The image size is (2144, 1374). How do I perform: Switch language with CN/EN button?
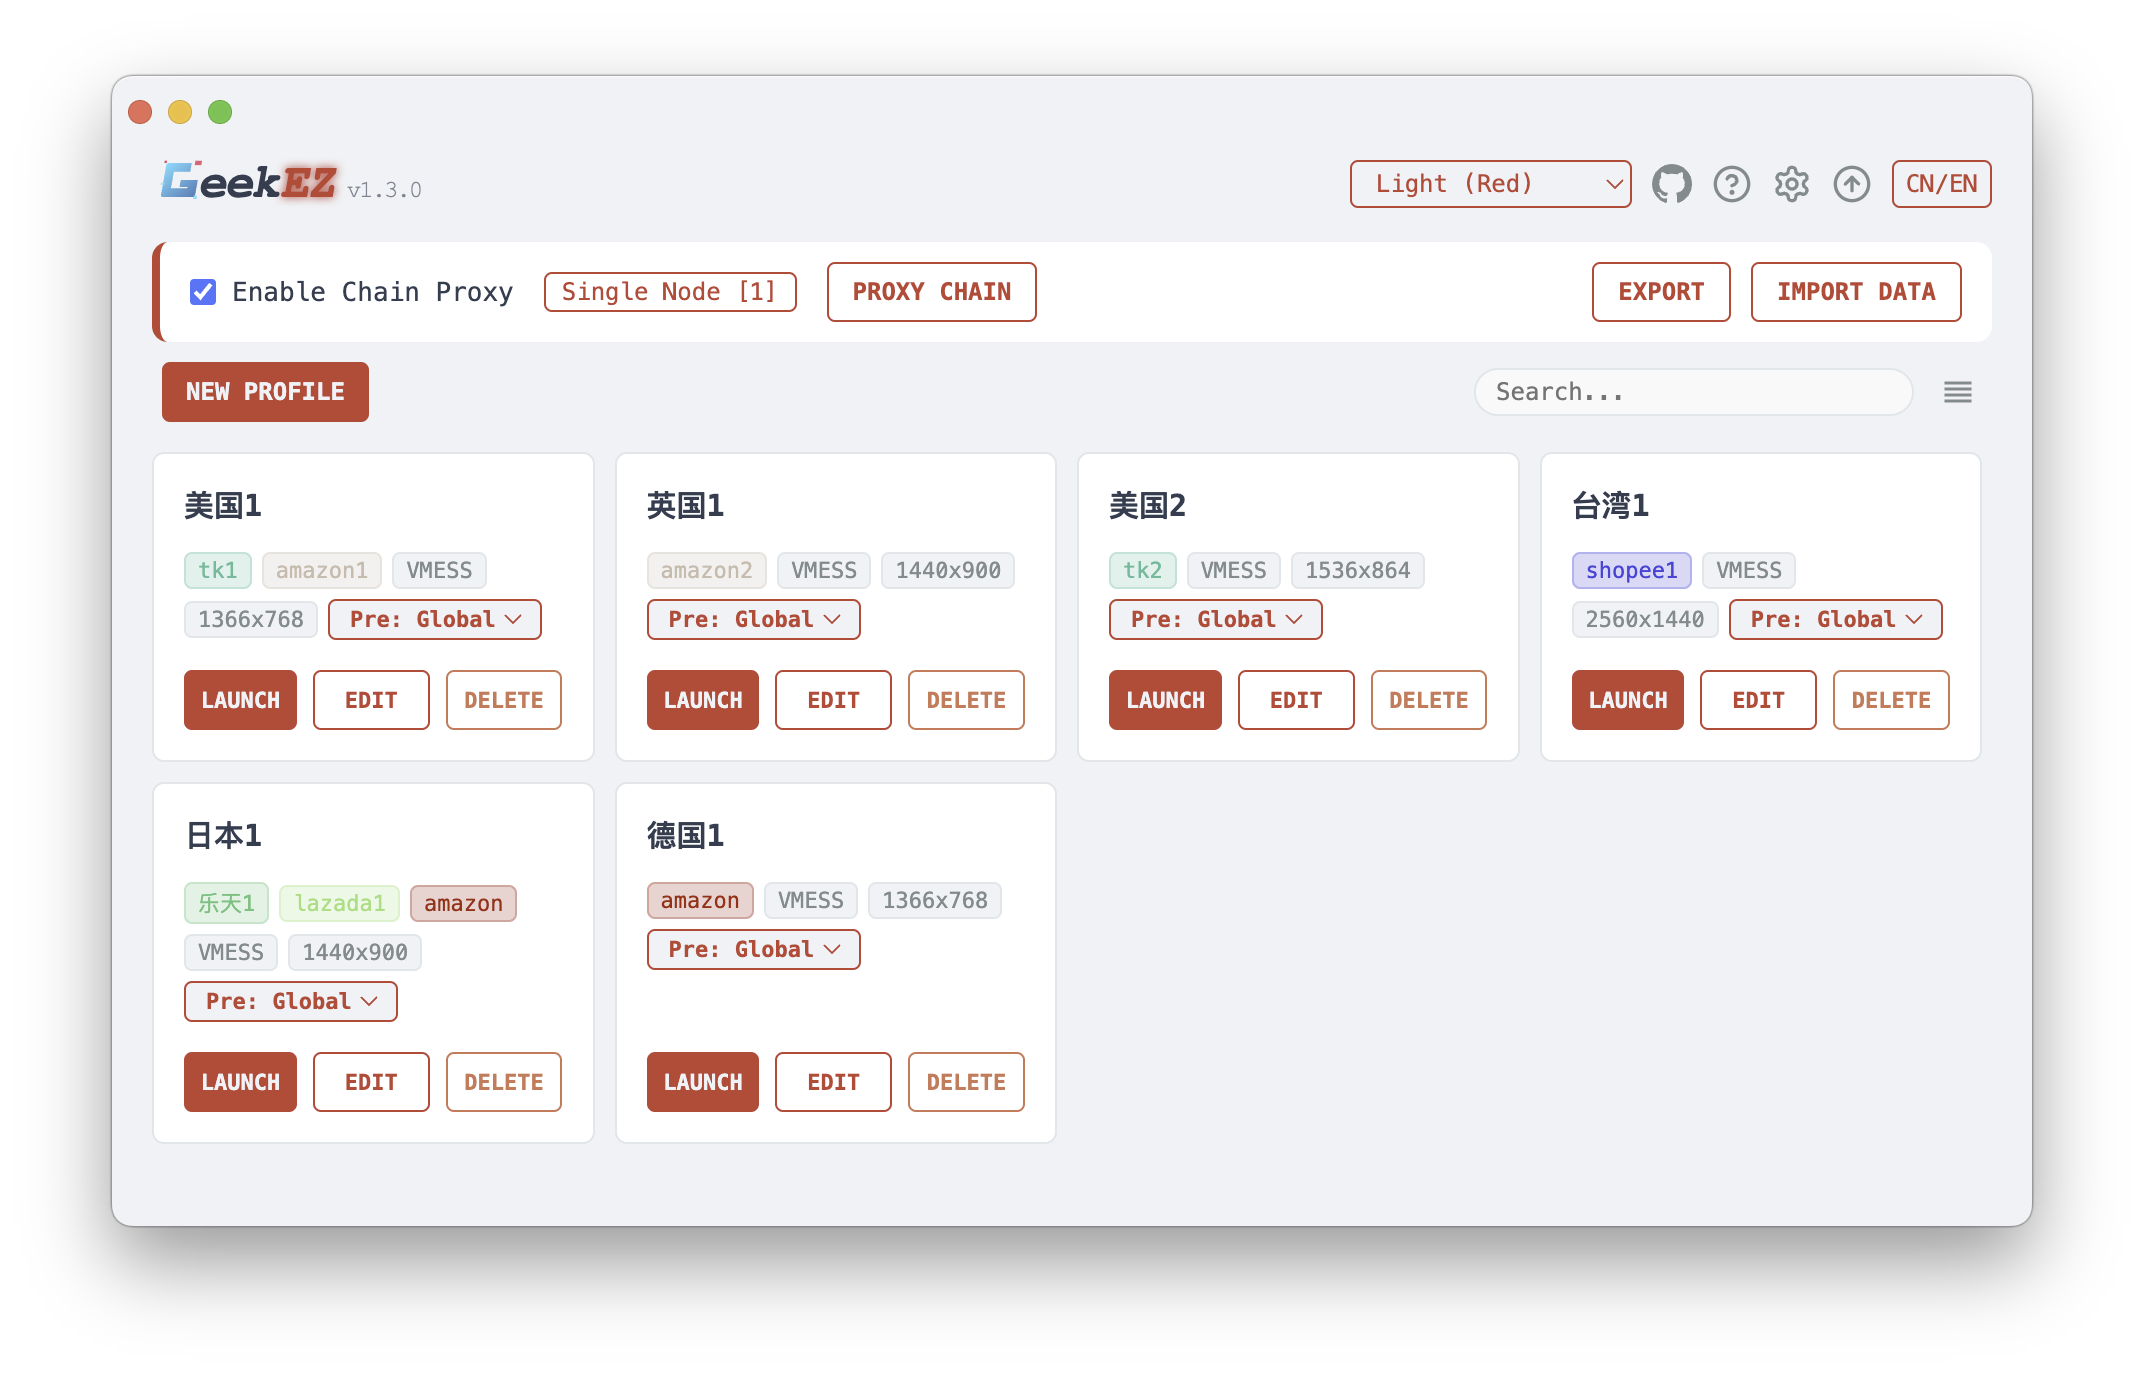(1941, 184)
